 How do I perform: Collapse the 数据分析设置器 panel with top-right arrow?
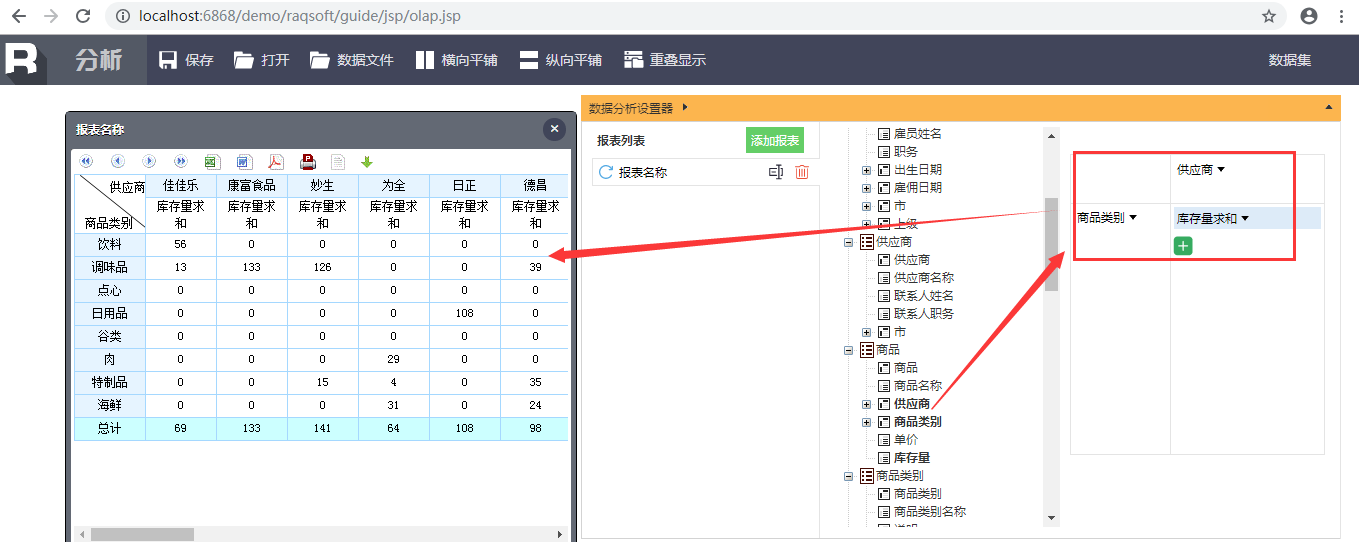click(x=1329, y=107)
